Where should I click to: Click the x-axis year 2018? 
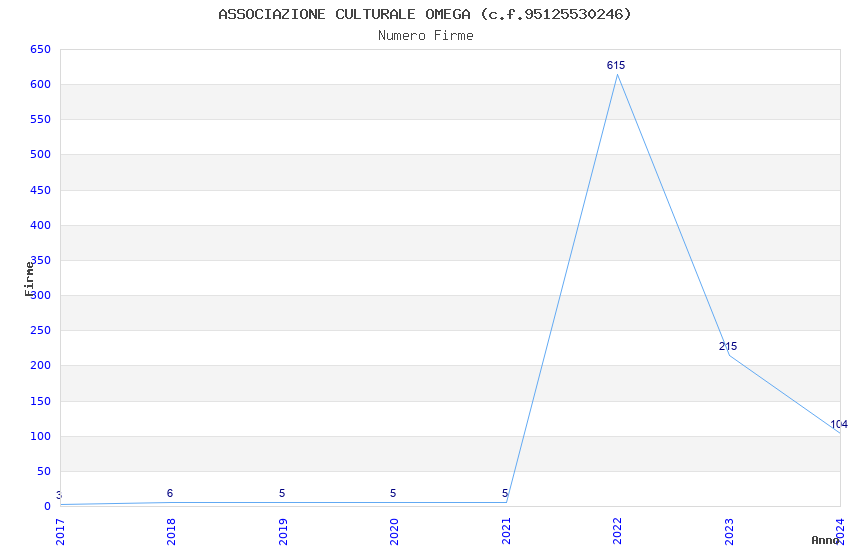point(171,532)
